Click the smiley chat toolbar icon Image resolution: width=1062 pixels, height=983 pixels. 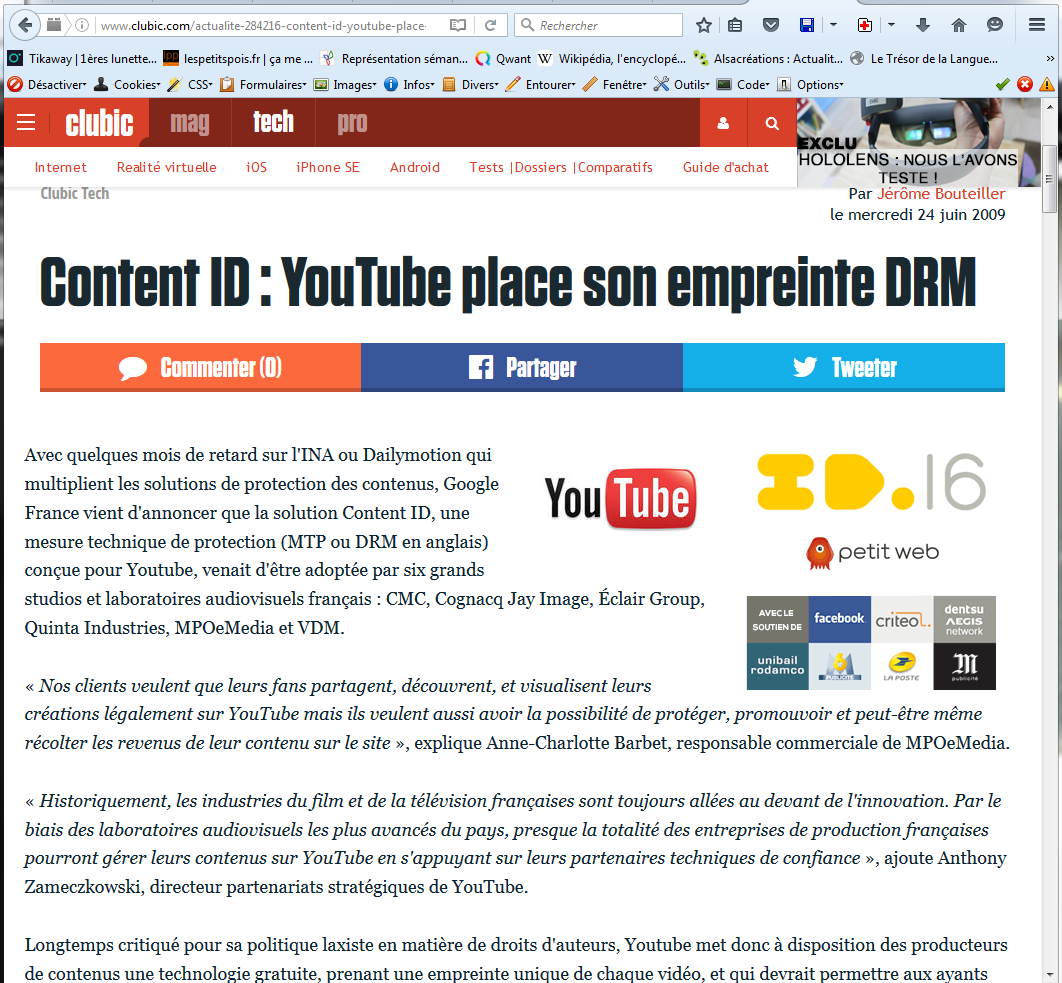click(x=994, y=26)
